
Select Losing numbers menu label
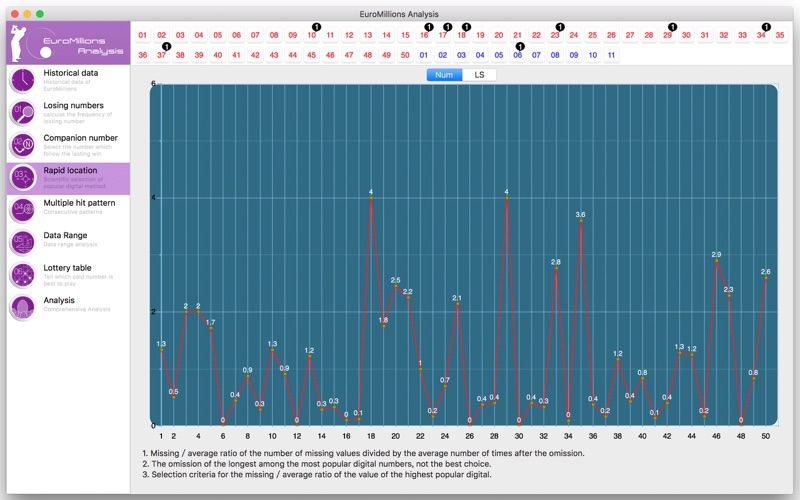[x=73, y=106]
